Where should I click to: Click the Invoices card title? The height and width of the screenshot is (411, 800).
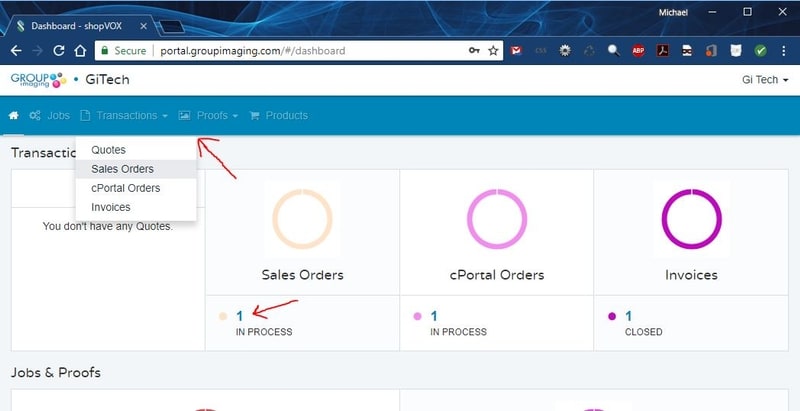tap(691, 275)
